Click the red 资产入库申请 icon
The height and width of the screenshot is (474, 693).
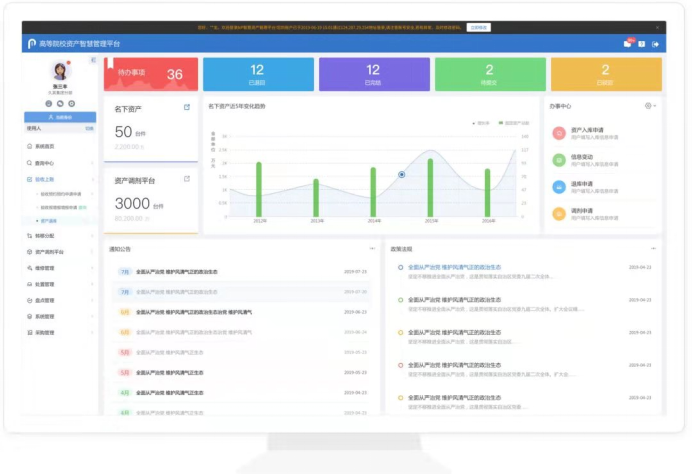pos(559,132)
